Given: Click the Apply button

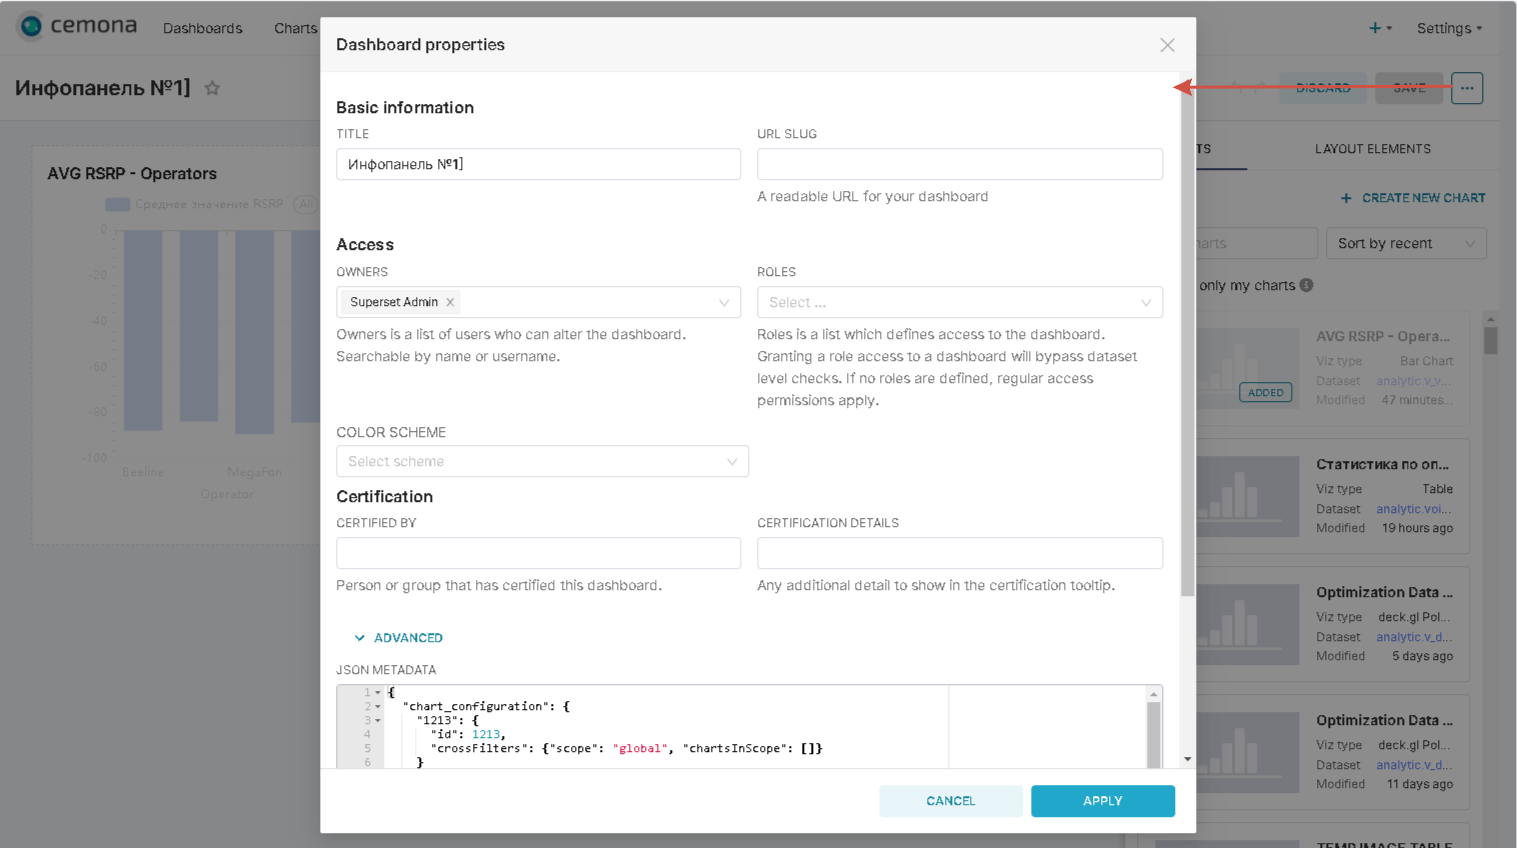Looking at the screenshot, I should tap(1102, 801).
